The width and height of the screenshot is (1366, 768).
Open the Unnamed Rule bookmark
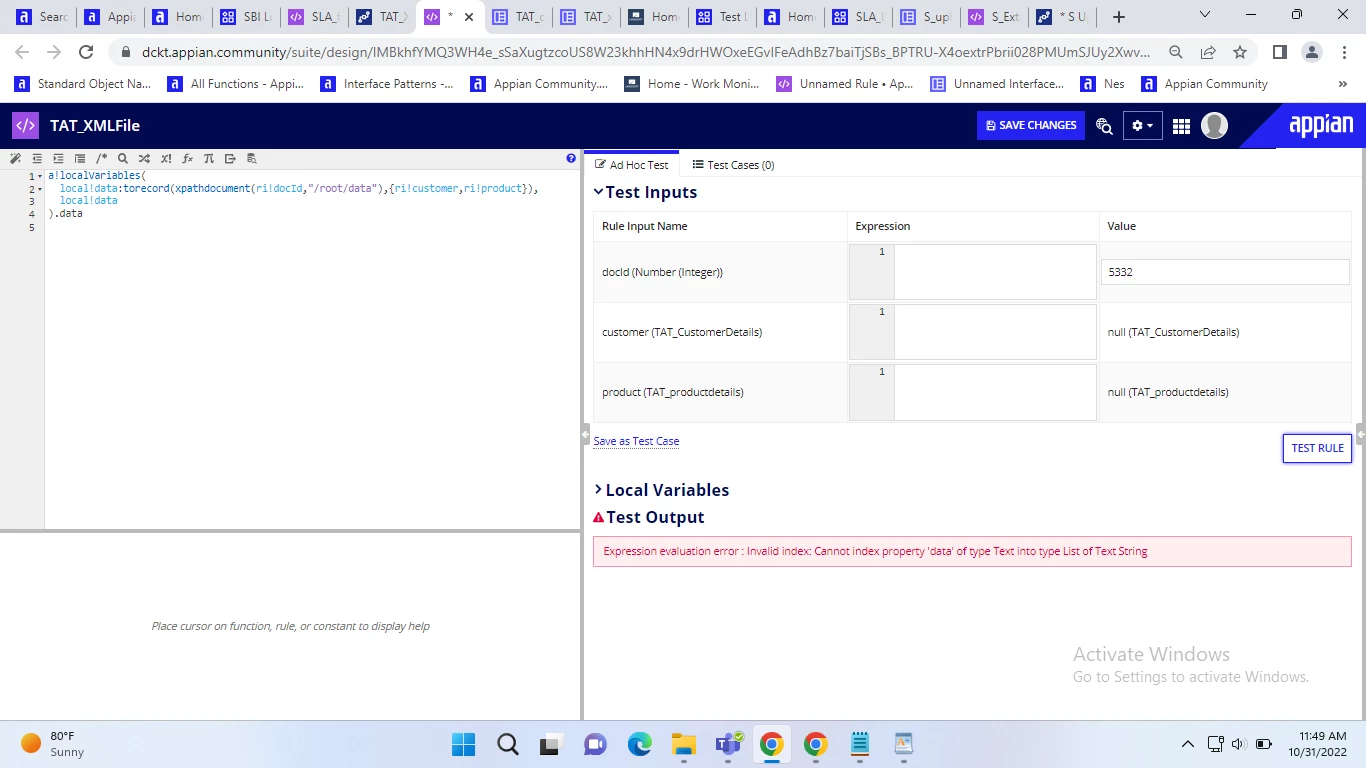846,84
